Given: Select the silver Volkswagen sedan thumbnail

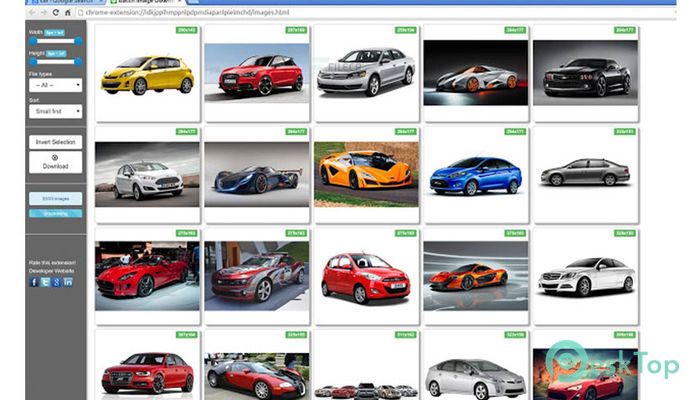Looking at the screenshot, I should coord(366,71).
